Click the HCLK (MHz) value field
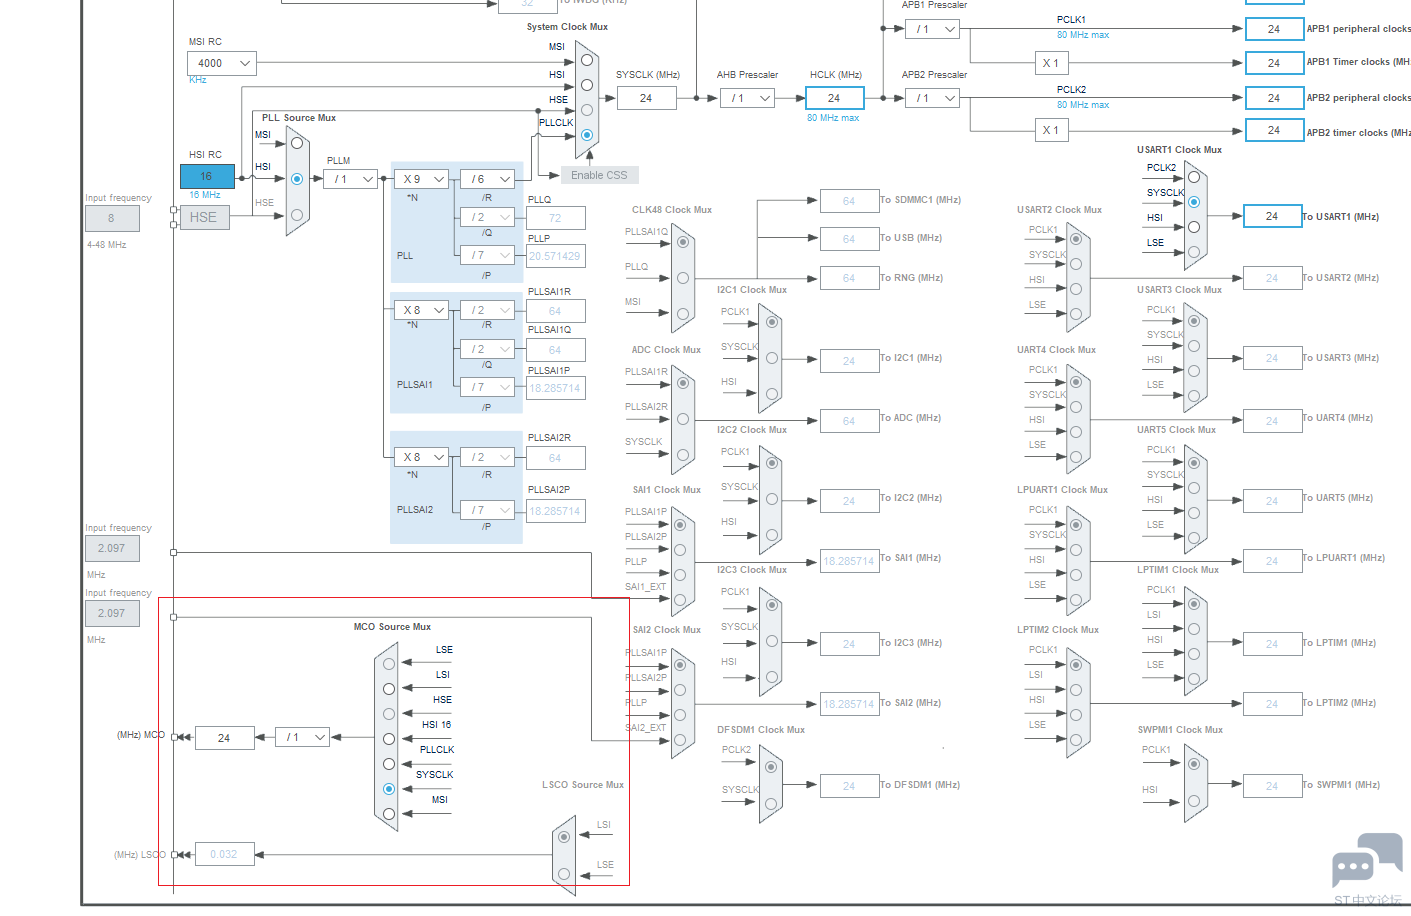1411x916 pixels. [834, 98]
